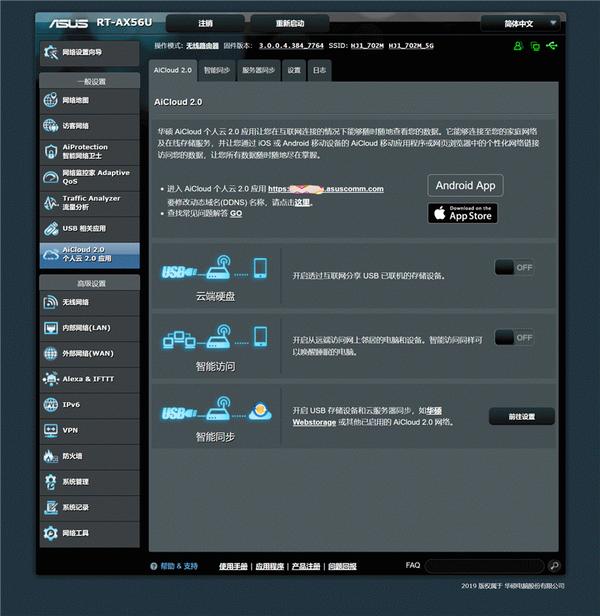Switch to the 服务器同步 tab
Viewport: 600px width, 616px height.
click(259, 70)
